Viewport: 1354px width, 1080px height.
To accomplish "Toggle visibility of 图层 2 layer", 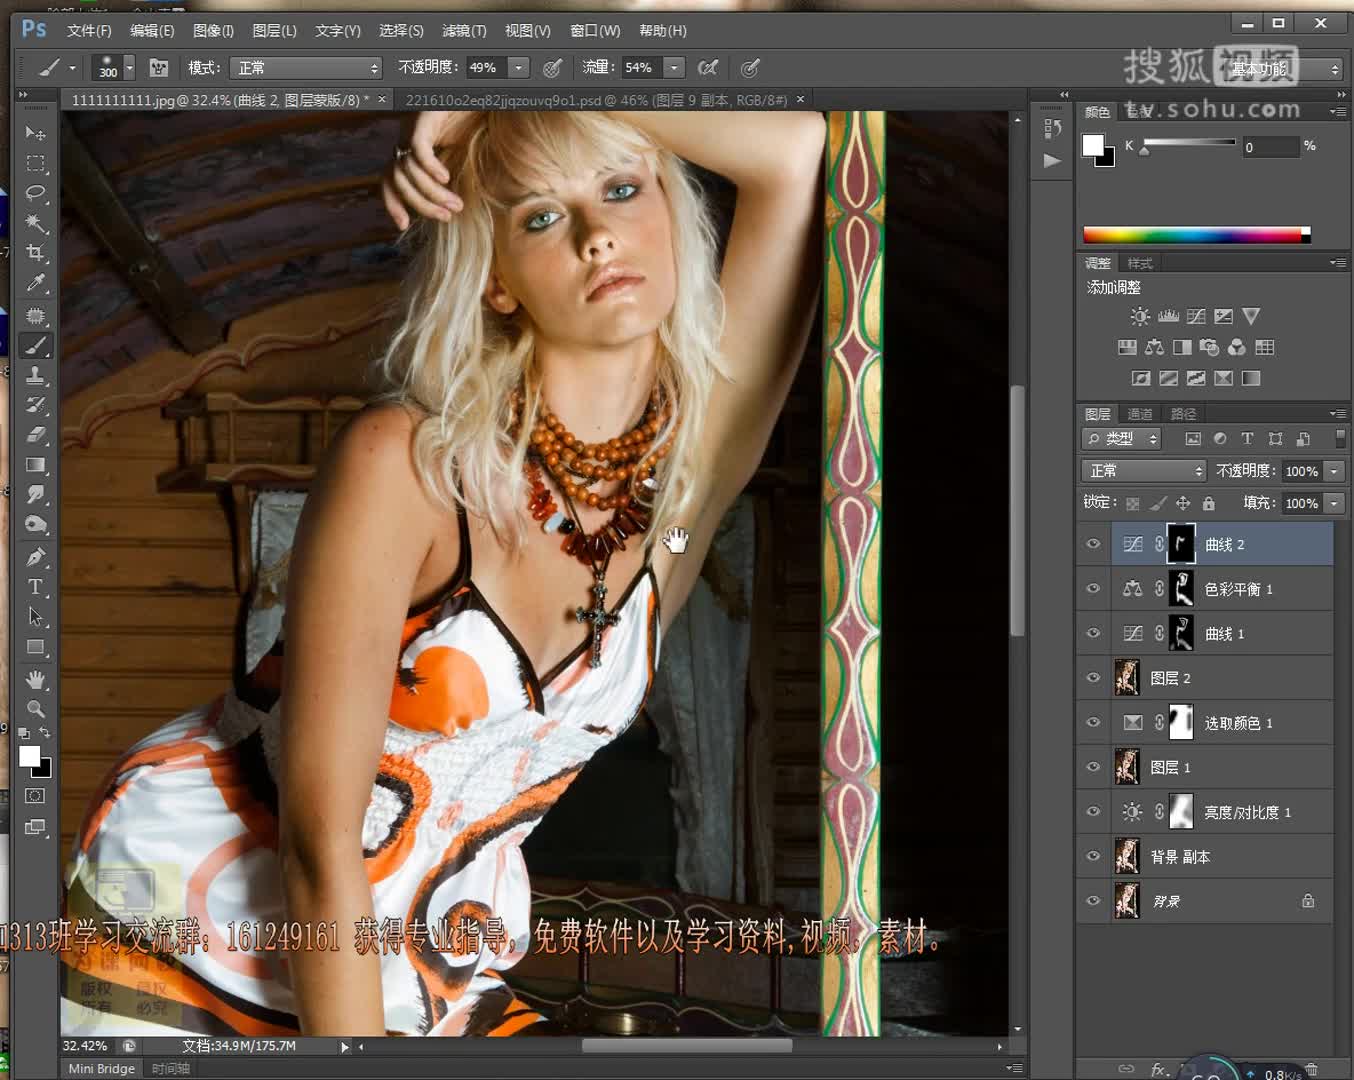I will tap(1093, 678).
